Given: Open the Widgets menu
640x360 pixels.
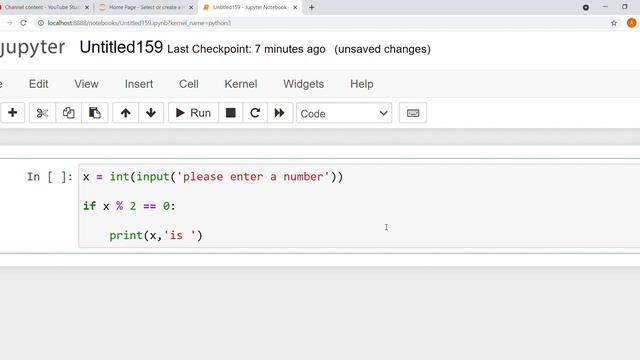Looking at the screenshot, I should (x=304, y=84).
